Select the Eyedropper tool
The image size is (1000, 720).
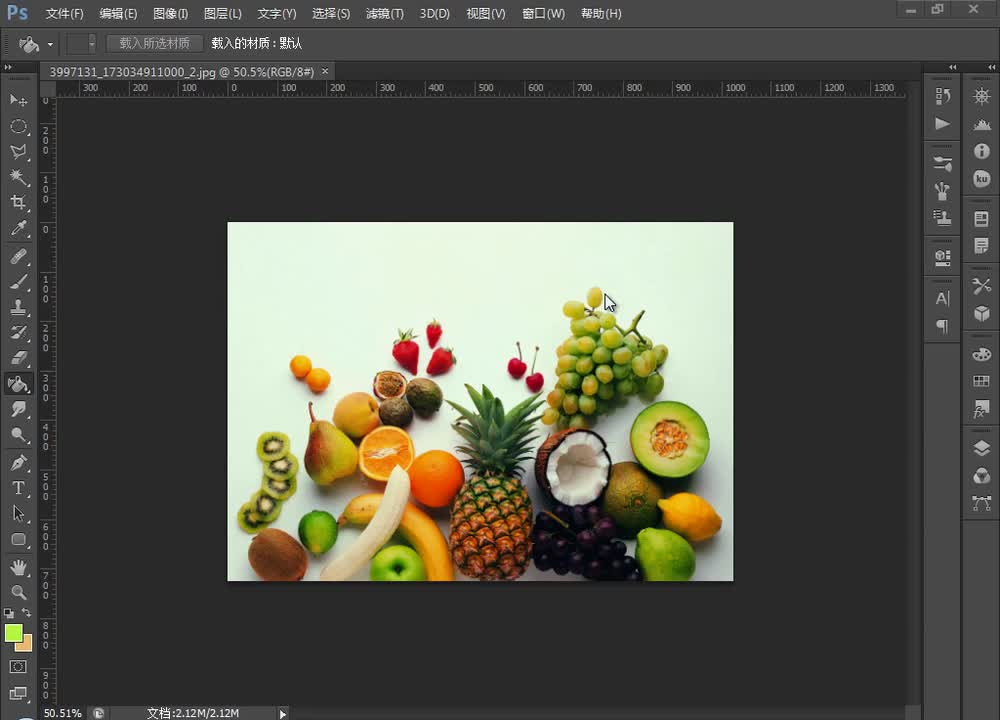click(x=18, y=229)
